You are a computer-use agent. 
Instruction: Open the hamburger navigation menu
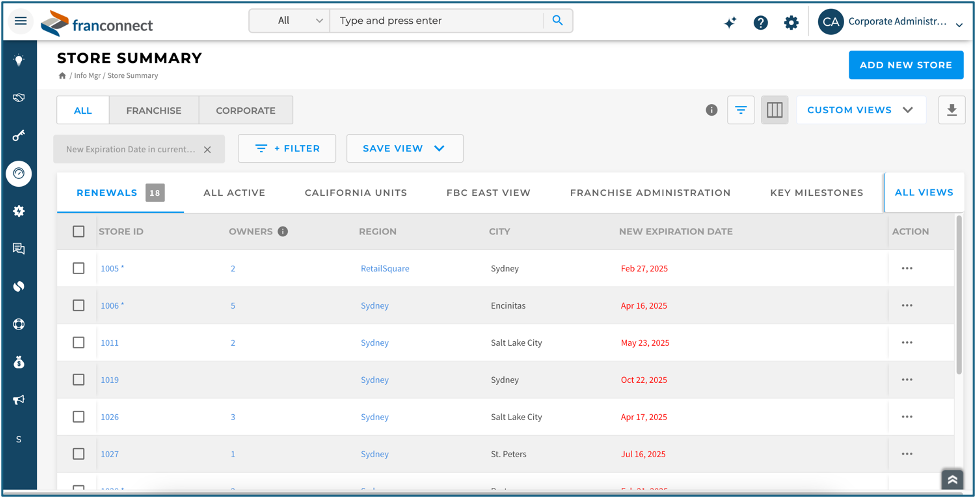(21, 21)
